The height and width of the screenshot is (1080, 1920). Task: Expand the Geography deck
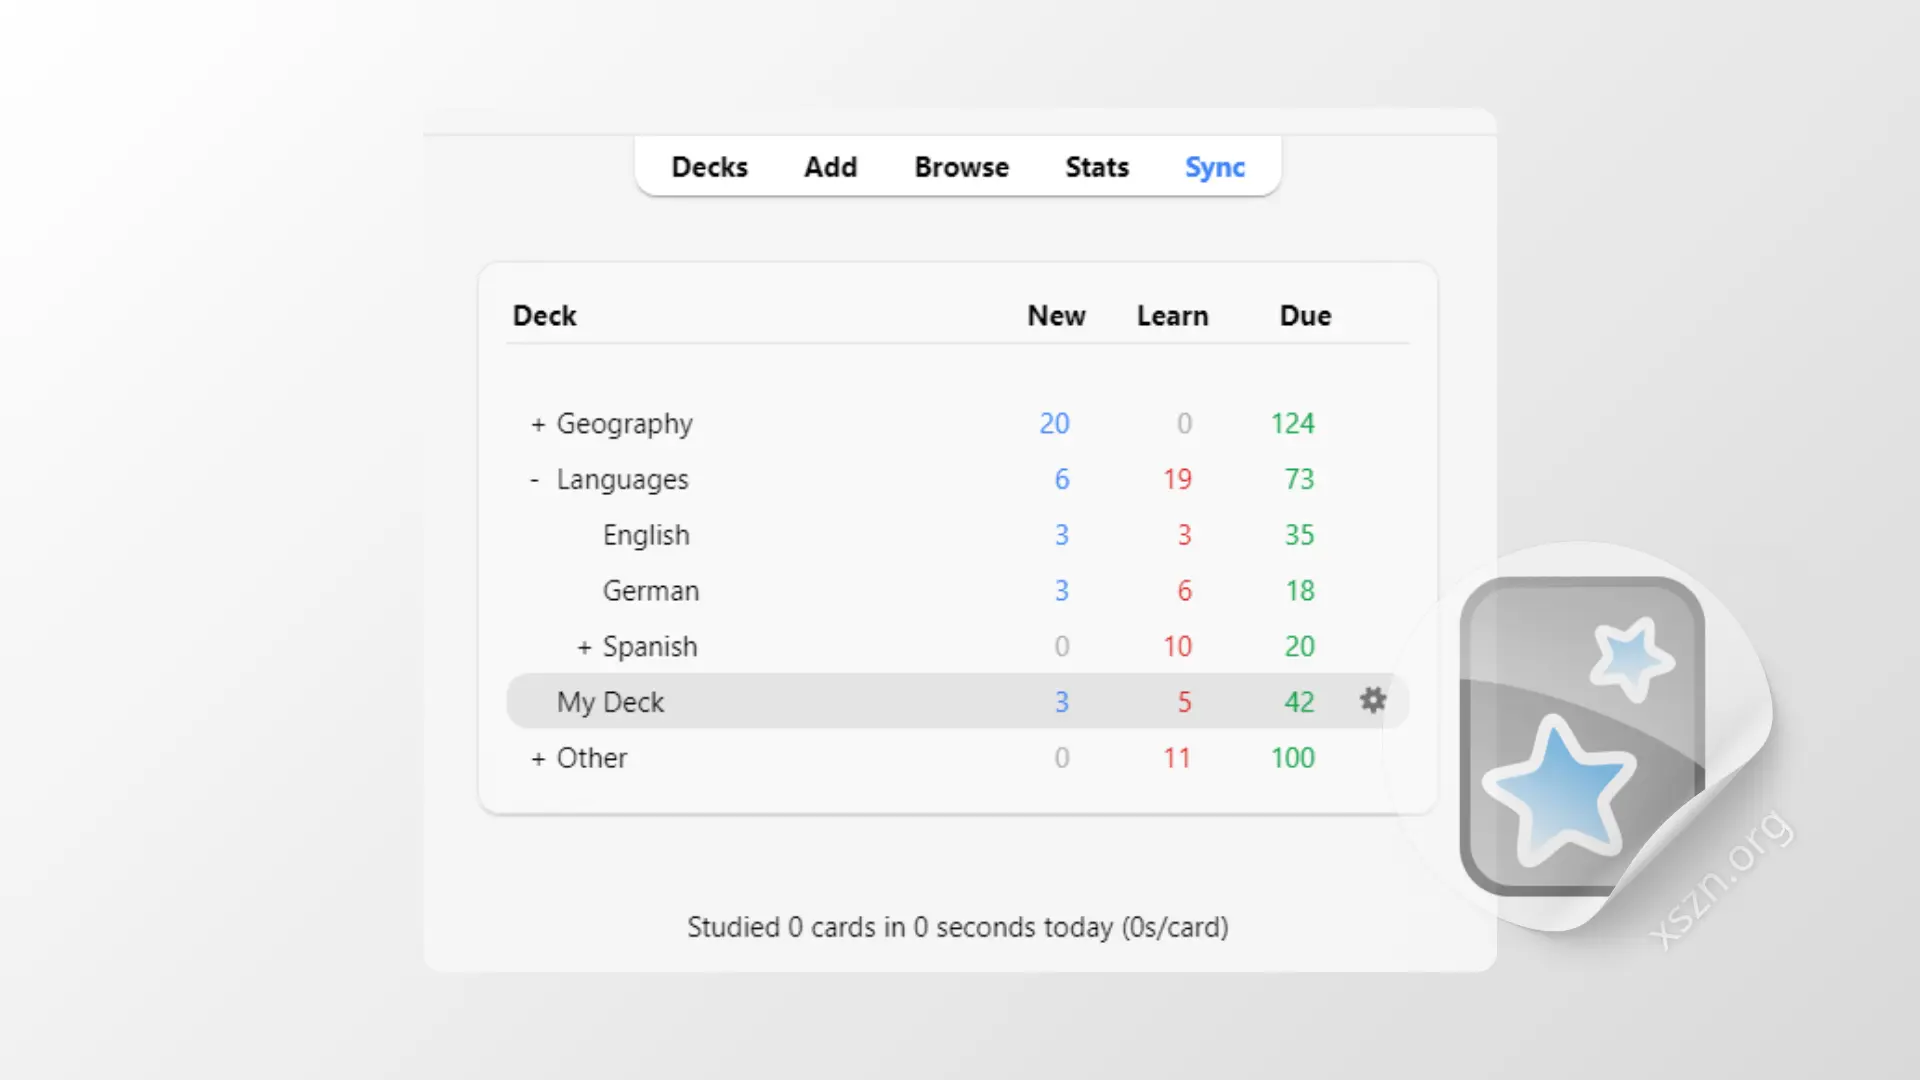536,423
